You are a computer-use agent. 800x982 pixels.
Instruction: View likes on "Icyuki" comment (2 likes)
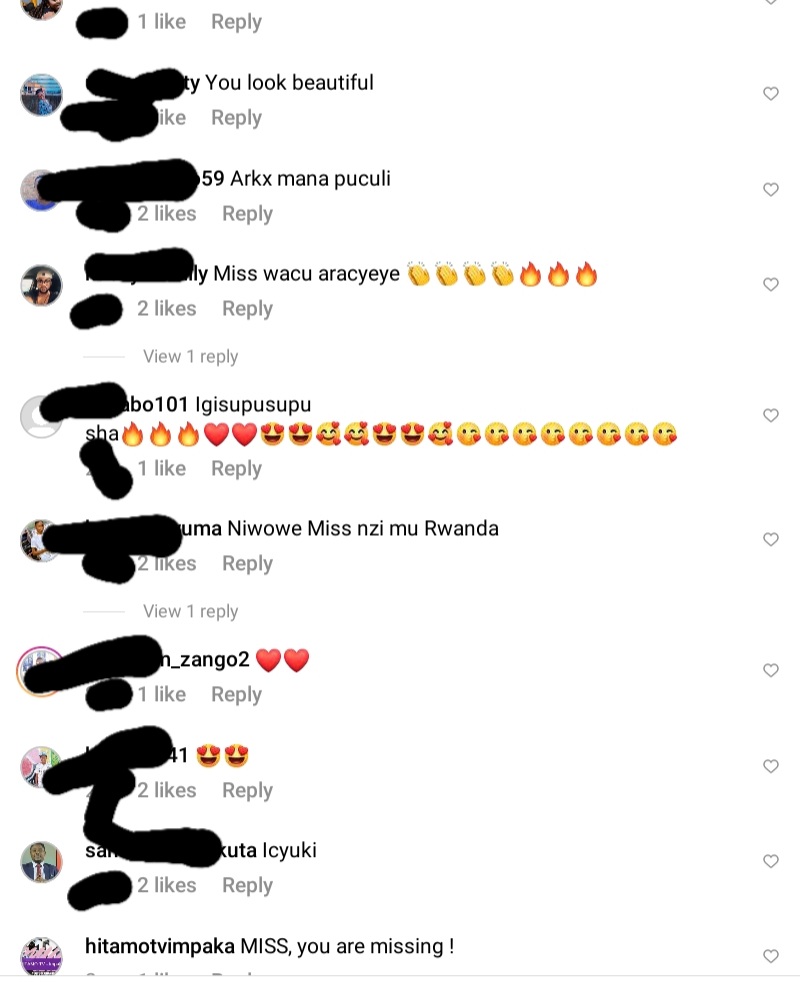[x=167, y=886]
